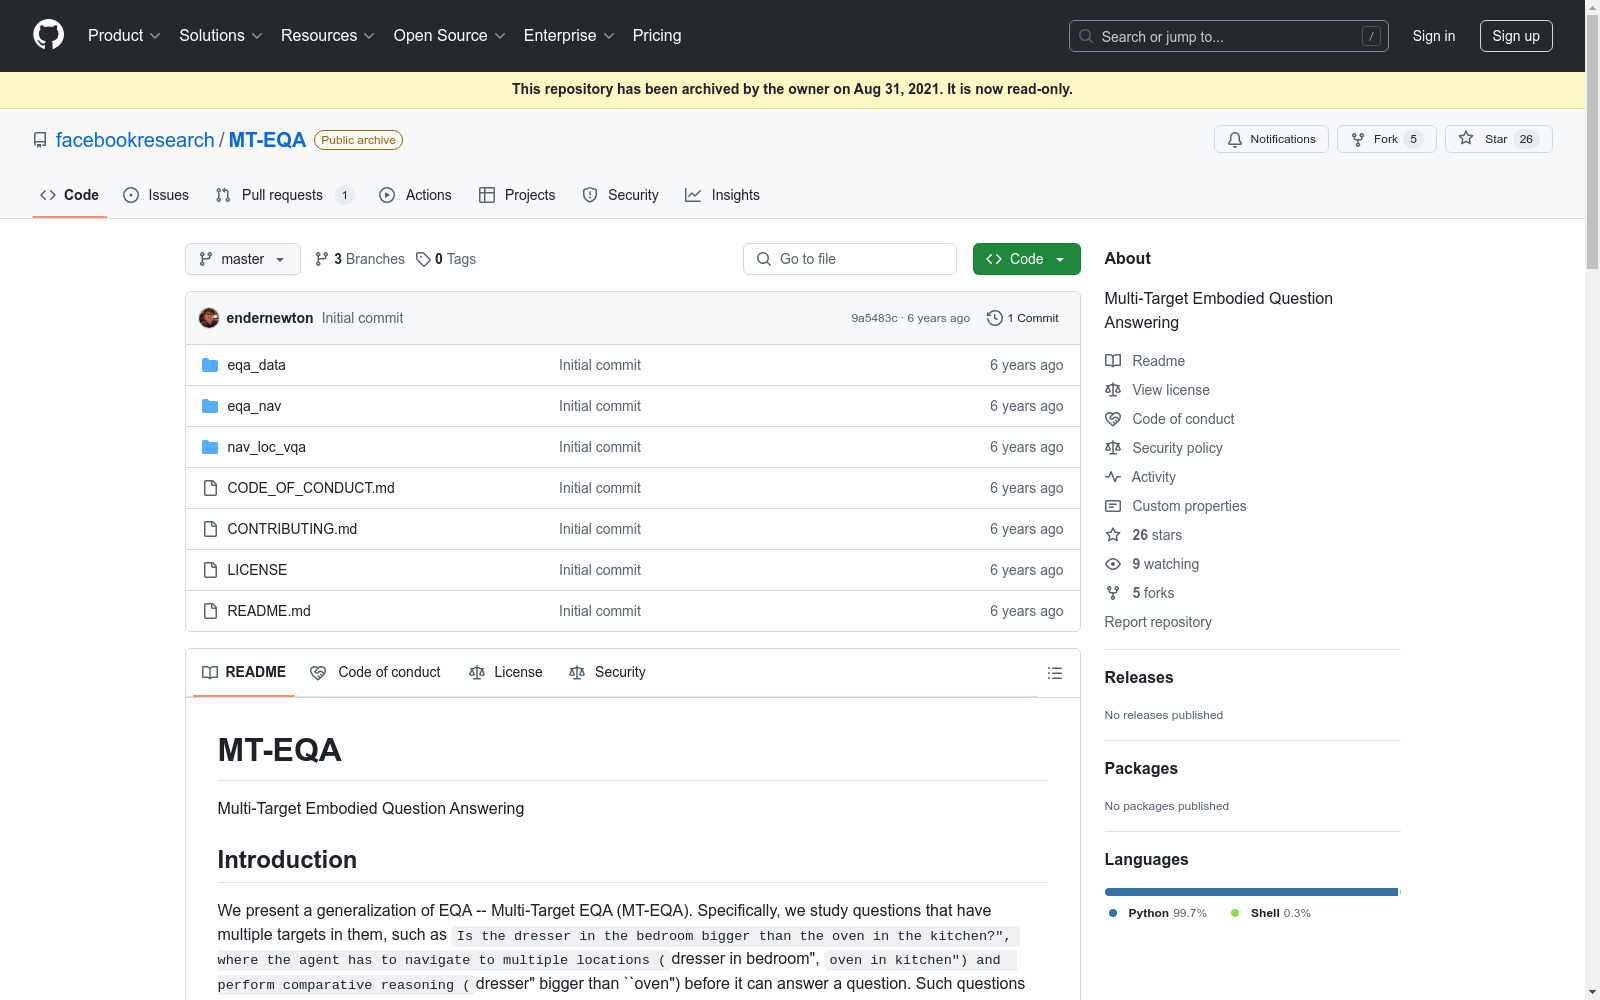
Task: Fork this repository
Action: click(1386, 139)
